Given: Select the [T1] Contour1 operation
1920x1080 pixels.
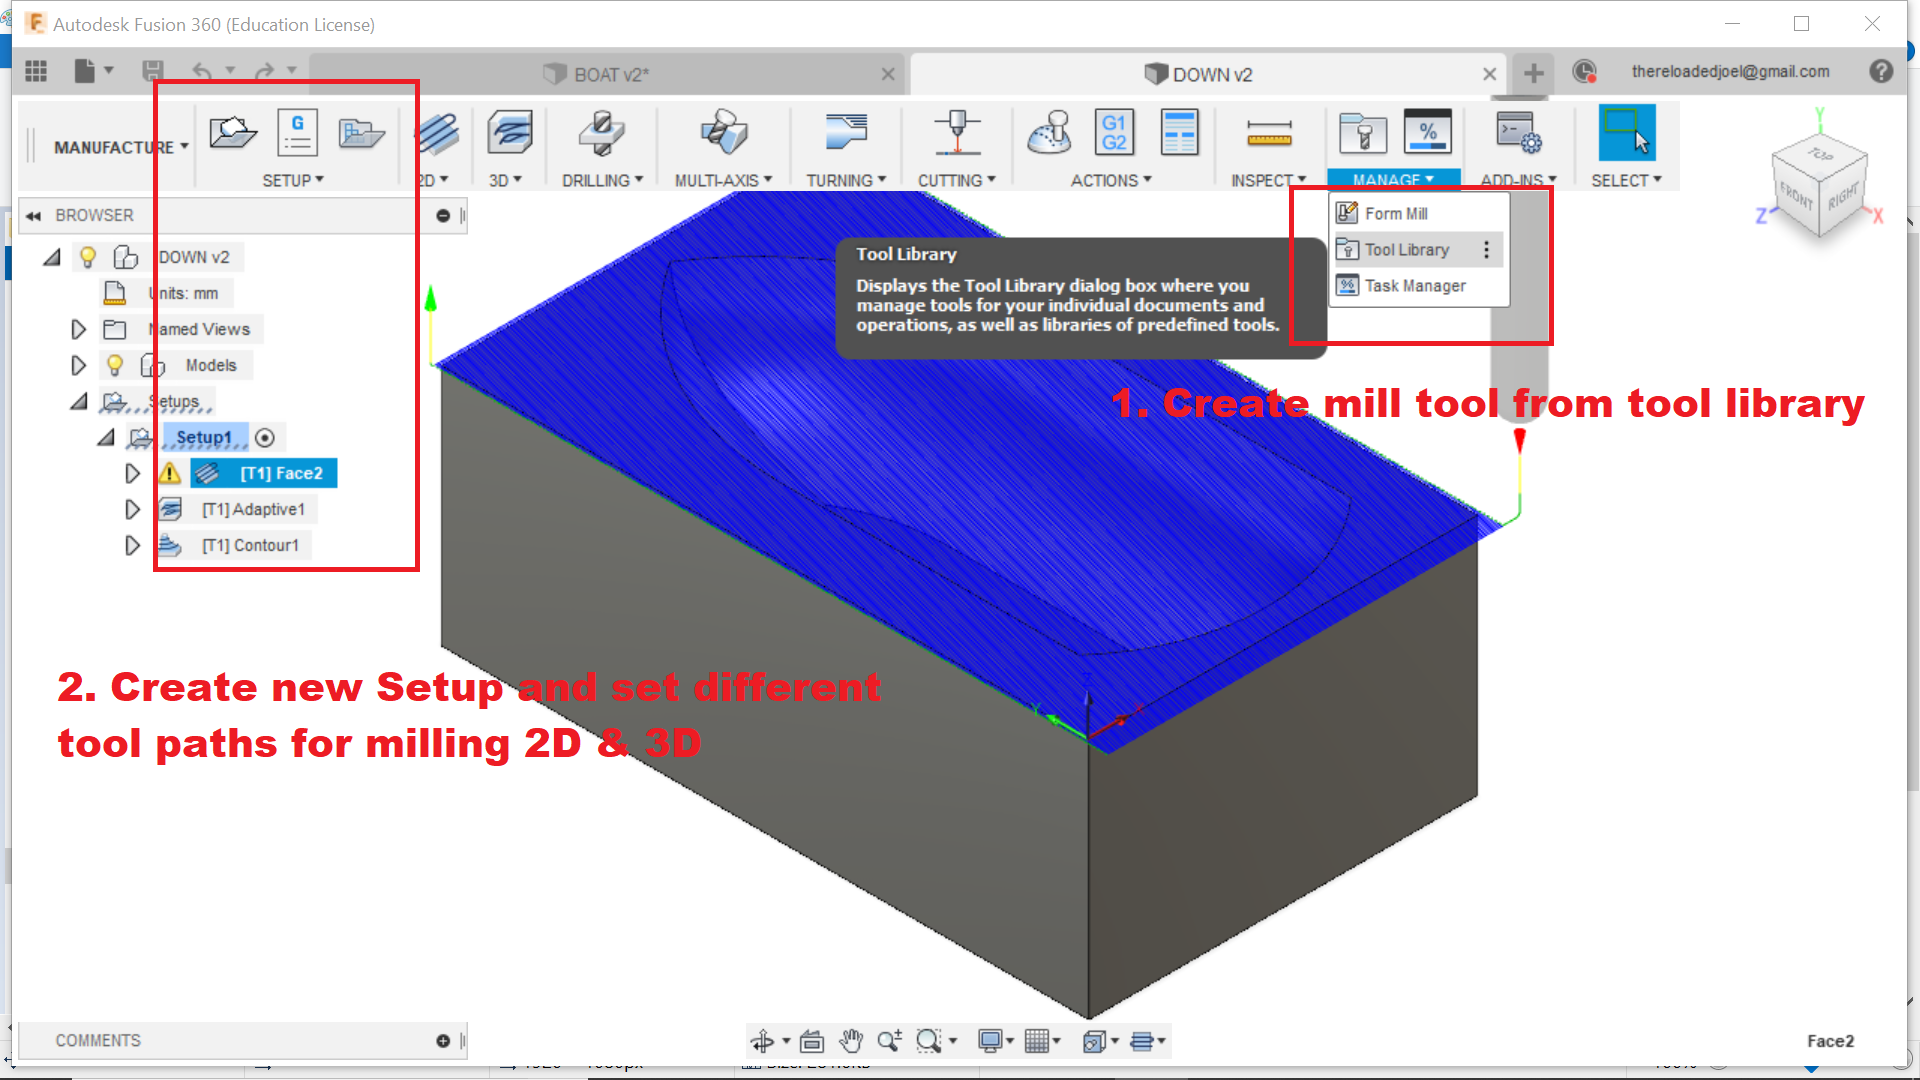Looking at the screenshot, I should point(250,546).
